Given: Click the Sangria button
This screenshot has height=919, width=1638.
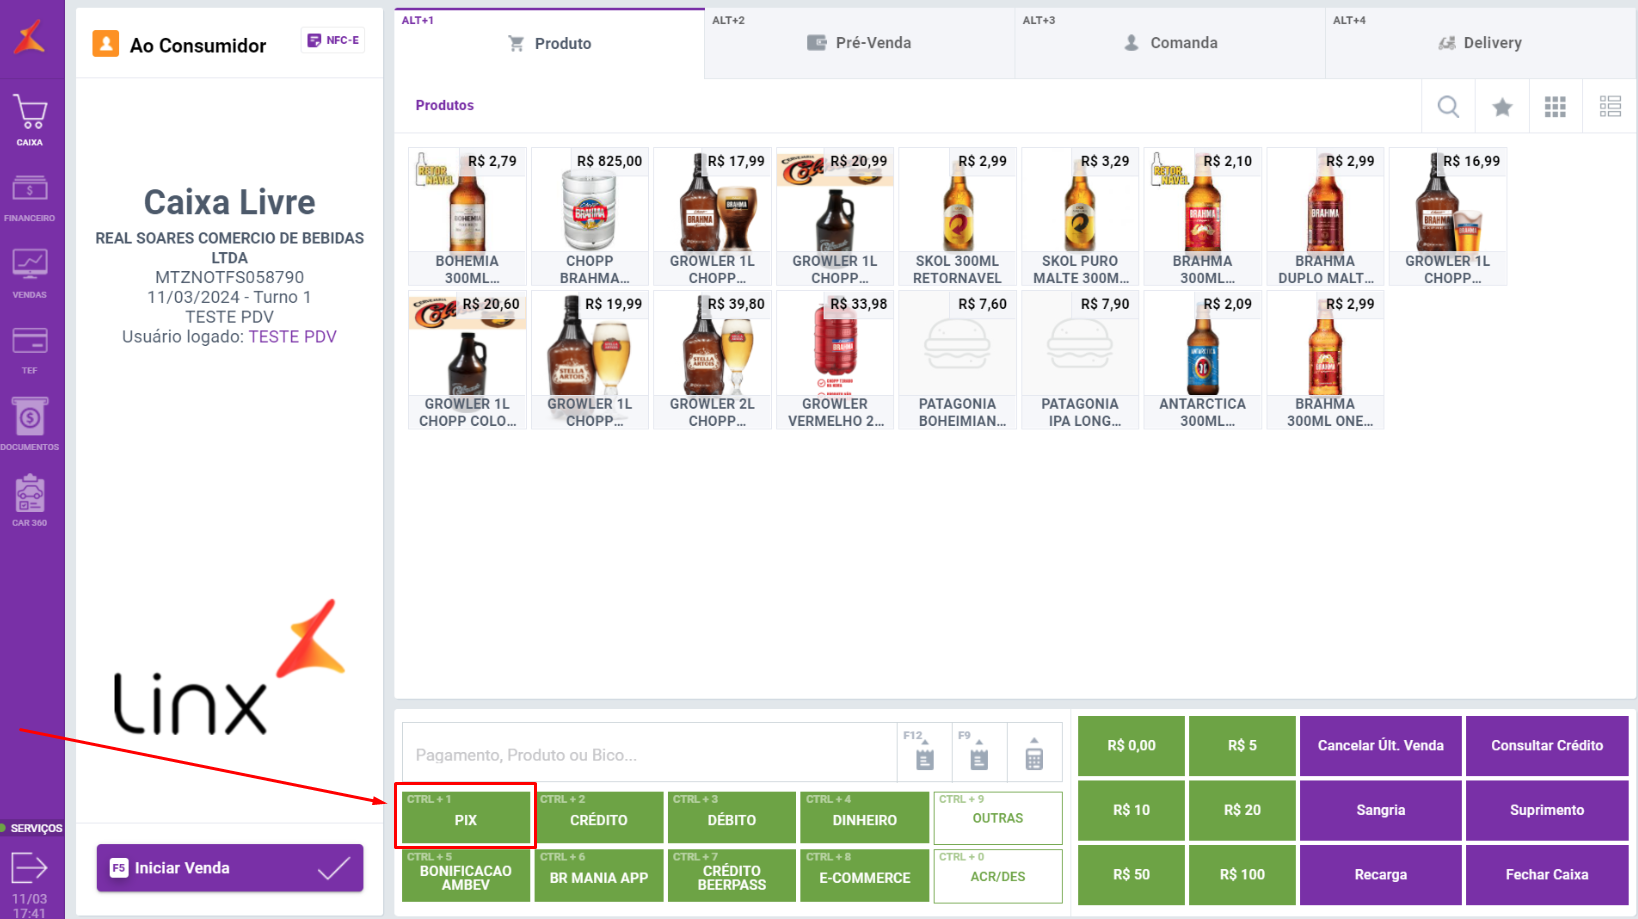Looking at the screenshot, I should coord(1381,810).
